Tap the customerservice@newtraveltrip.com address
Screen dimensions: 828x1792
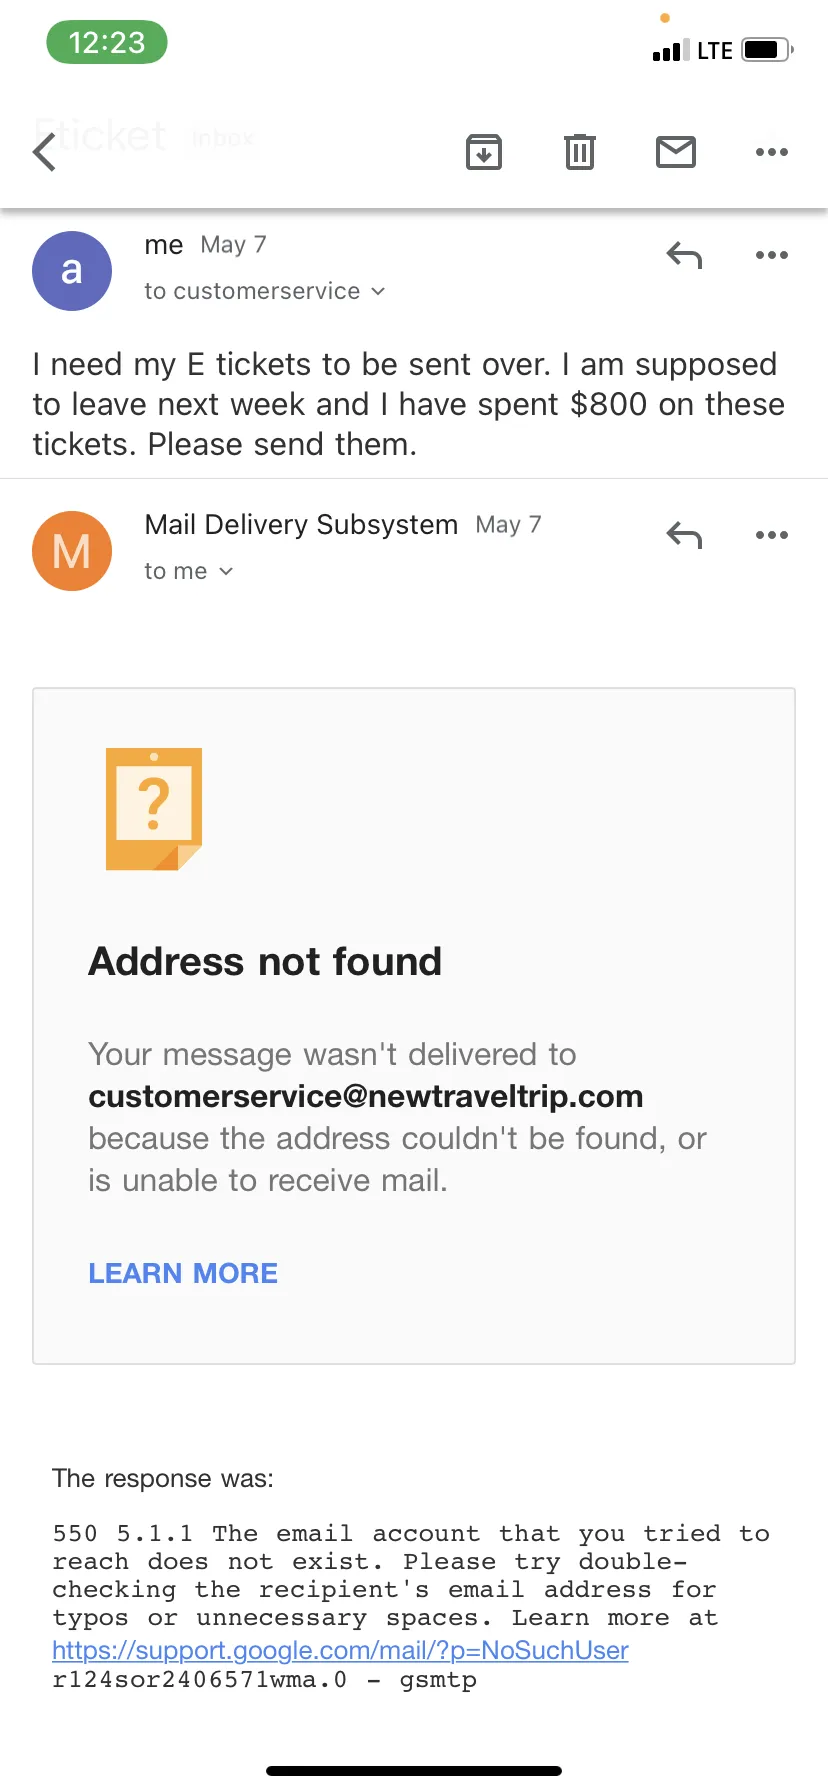366,1096
